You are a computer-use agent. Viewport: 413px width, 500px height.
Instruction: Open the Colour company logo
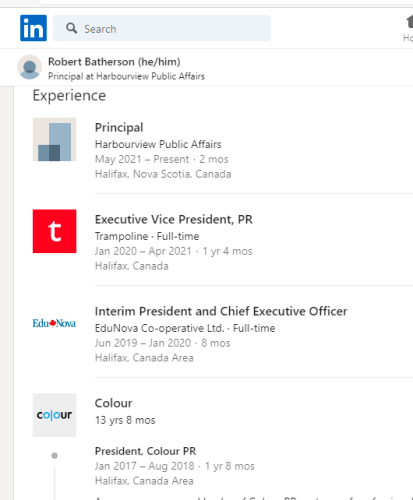[54, 415]
